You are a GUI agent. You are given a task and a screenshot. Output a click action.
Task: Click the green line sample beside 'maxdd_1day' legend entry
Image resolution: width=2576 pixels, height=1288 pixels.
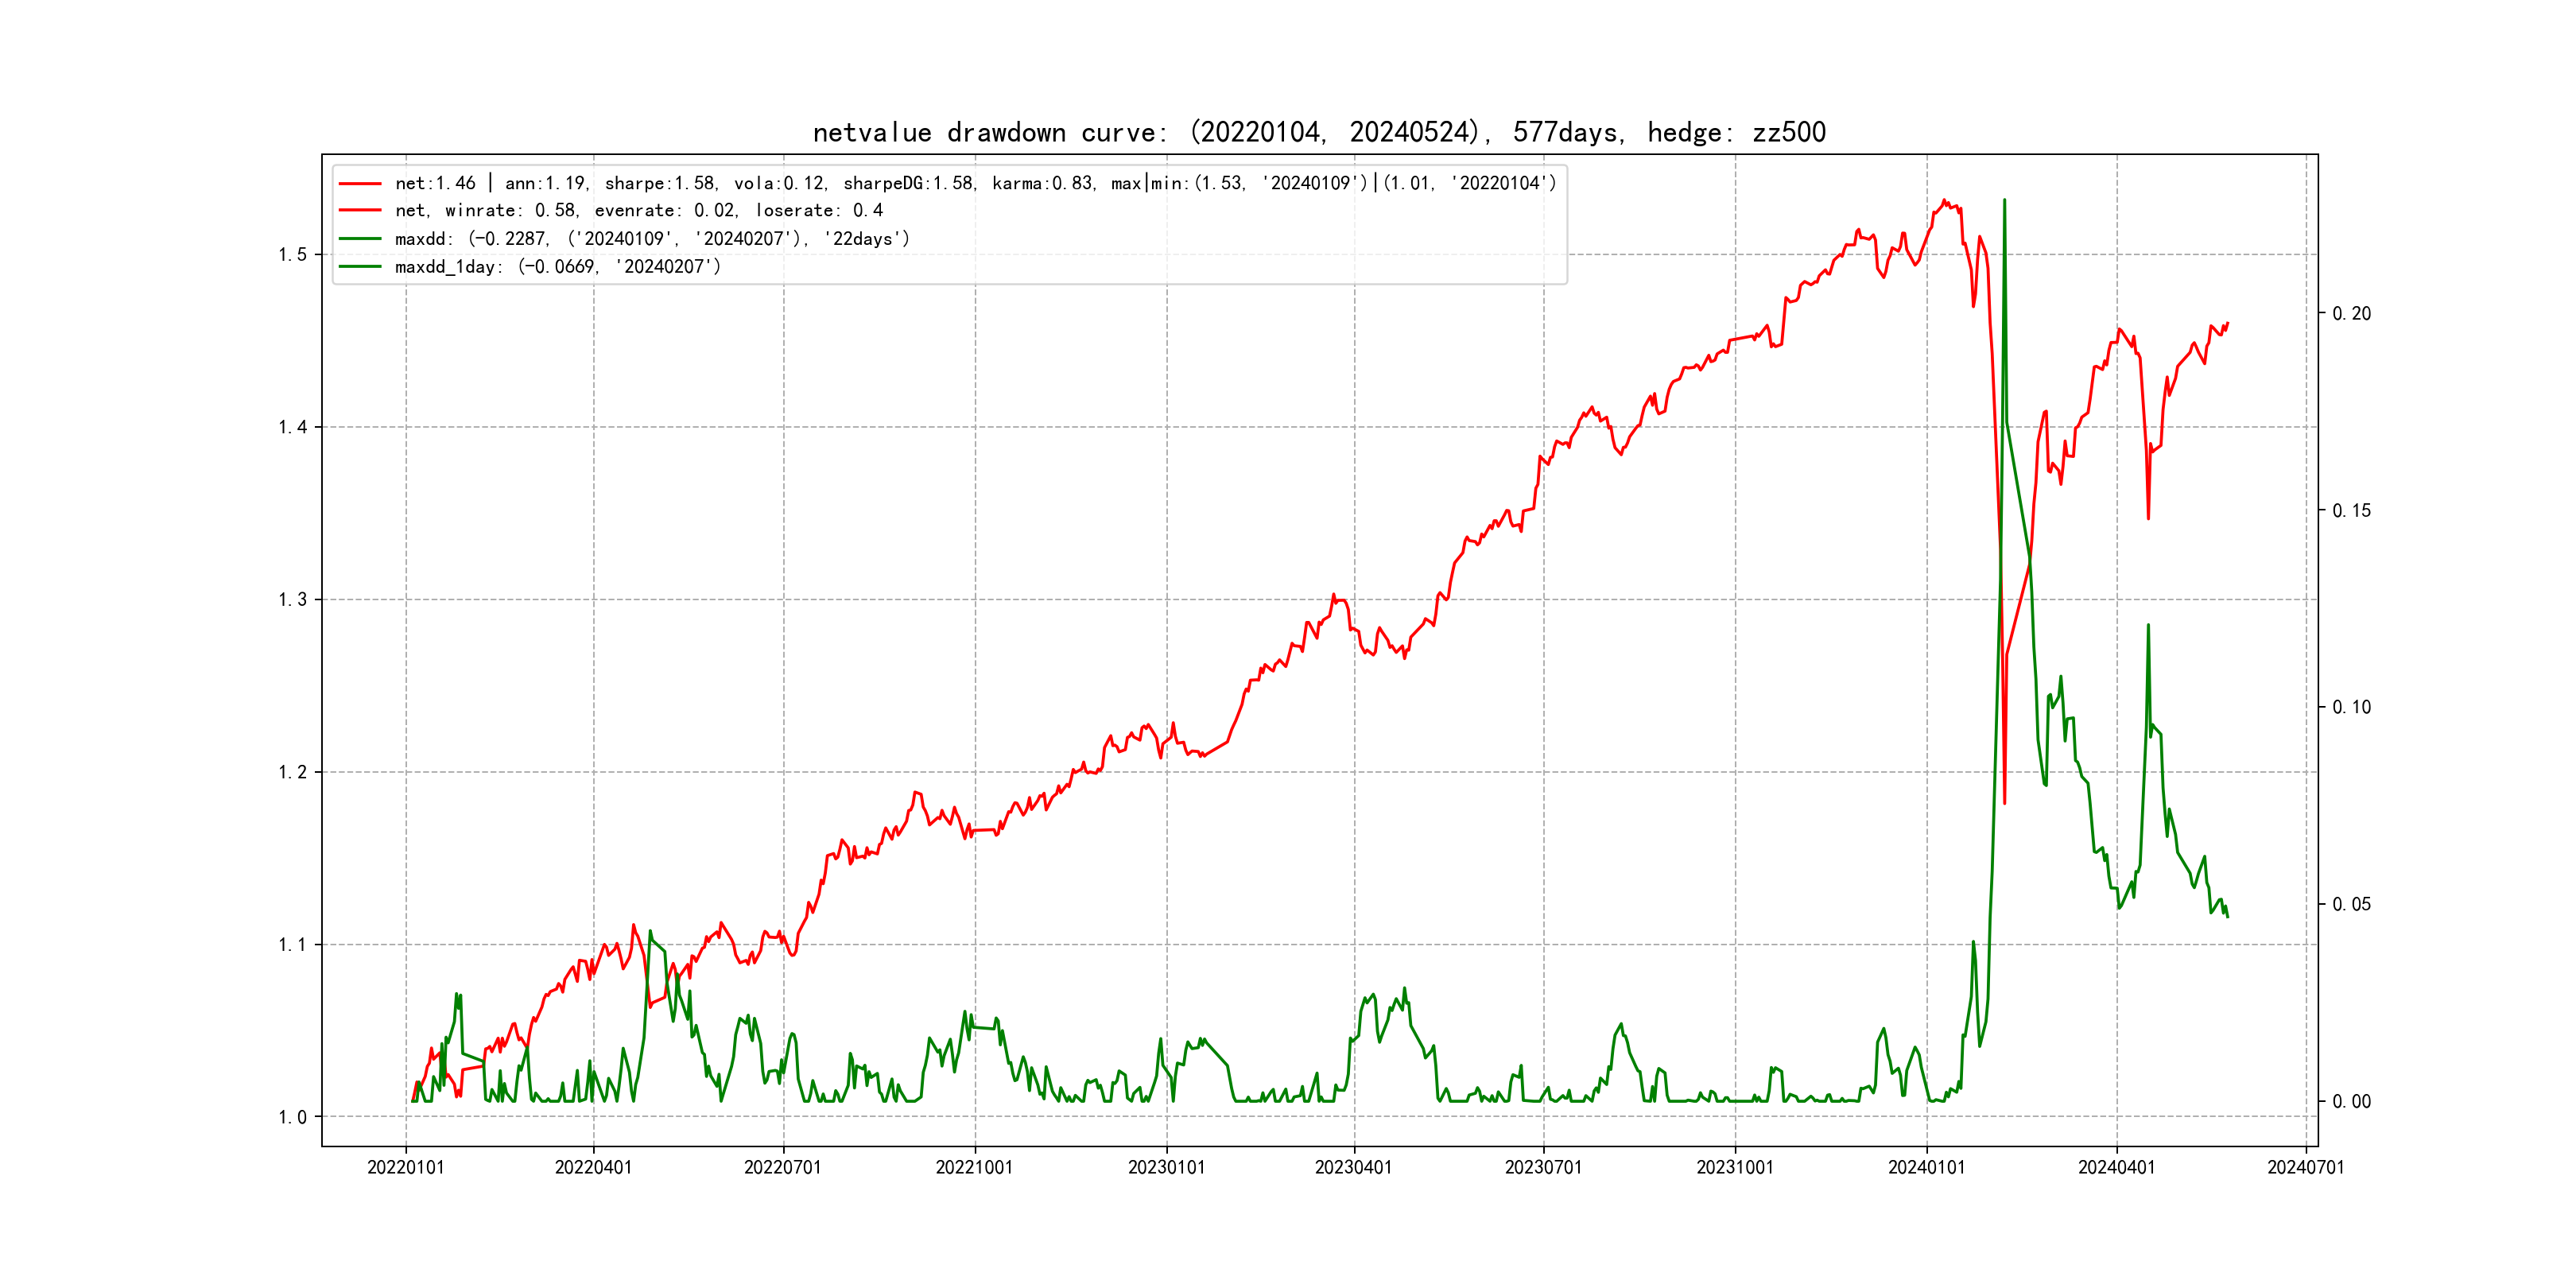point(360,267)
